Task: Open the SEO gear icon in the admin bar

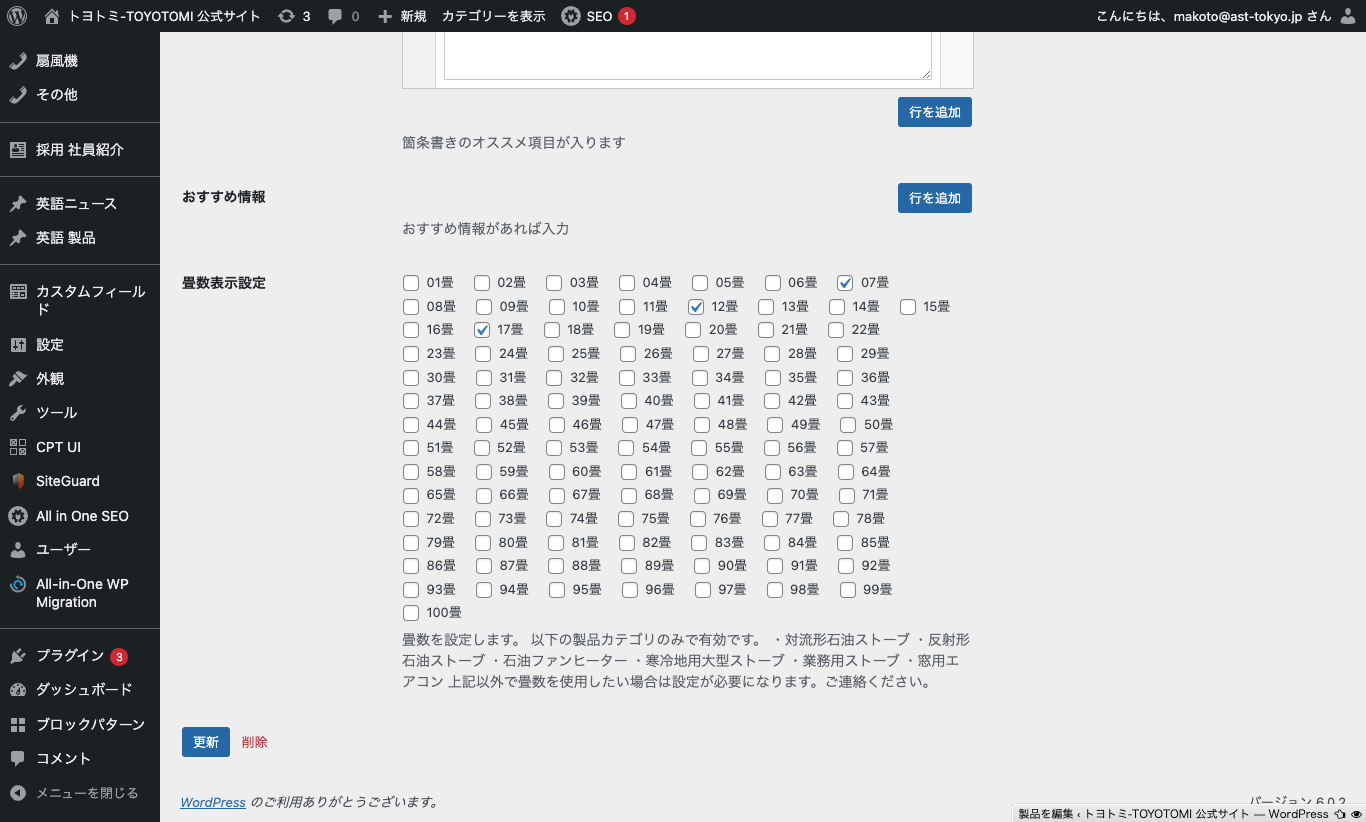Action: pyautogui.click(x=570, y=16)
